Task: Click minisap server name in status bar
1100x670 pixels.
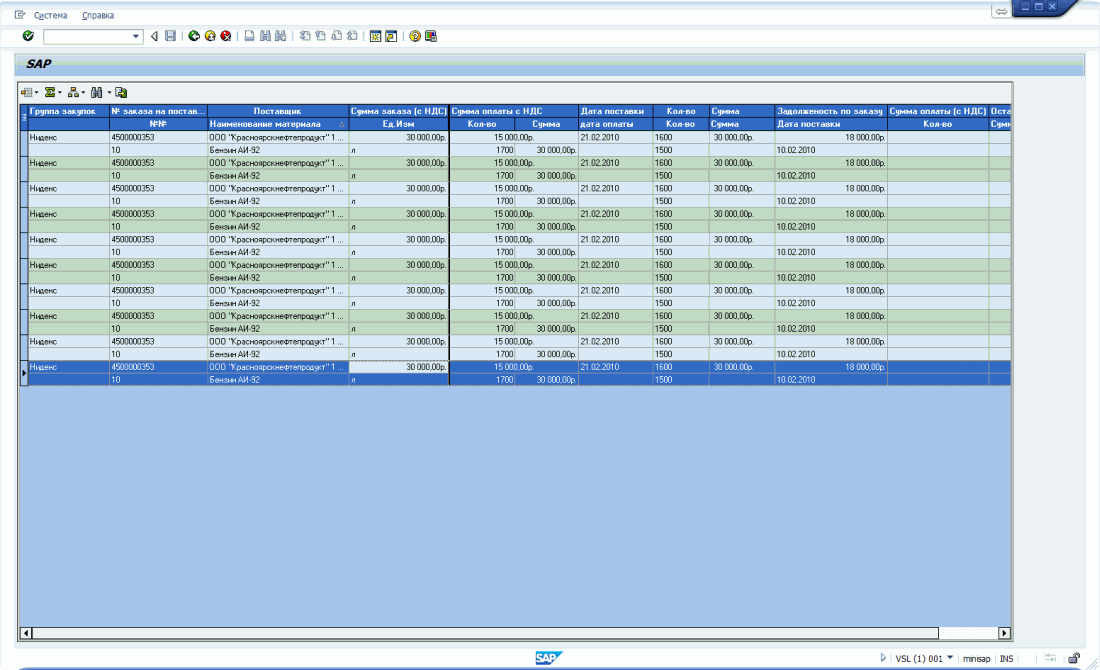Action: 976,659
